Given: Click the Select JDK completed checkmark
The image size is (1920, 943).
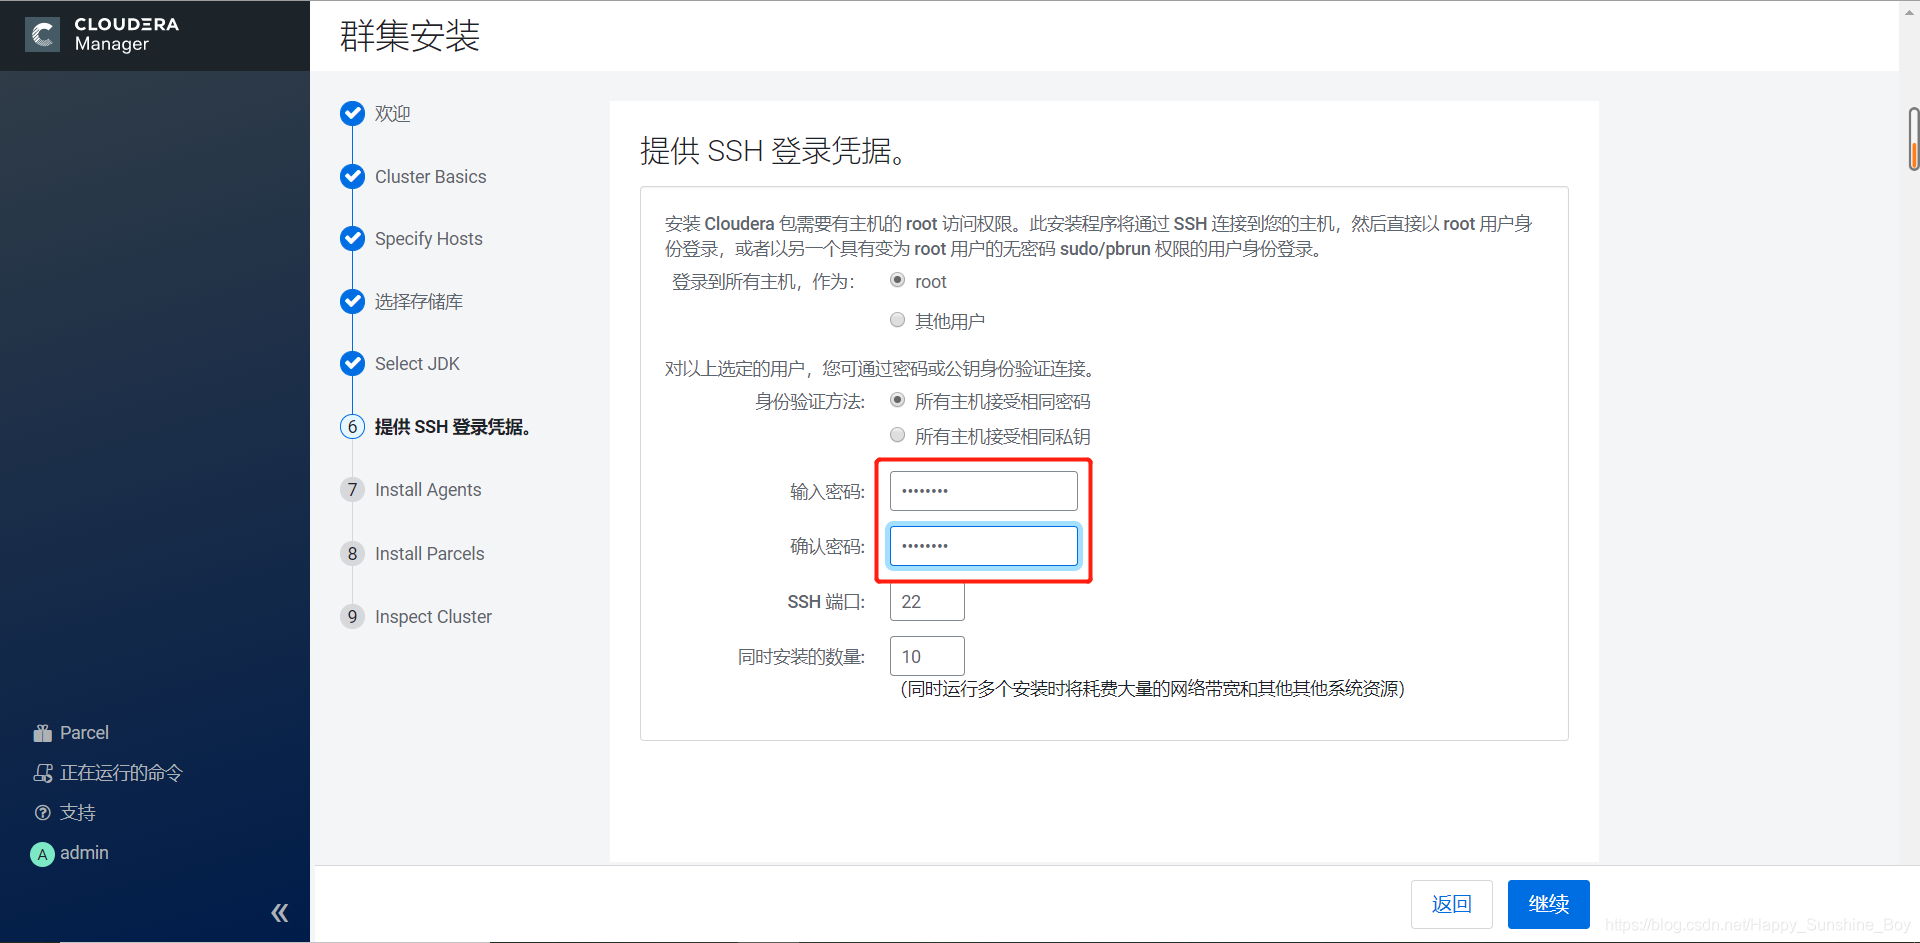Looking at the screenshot, I should pos(352,363).
